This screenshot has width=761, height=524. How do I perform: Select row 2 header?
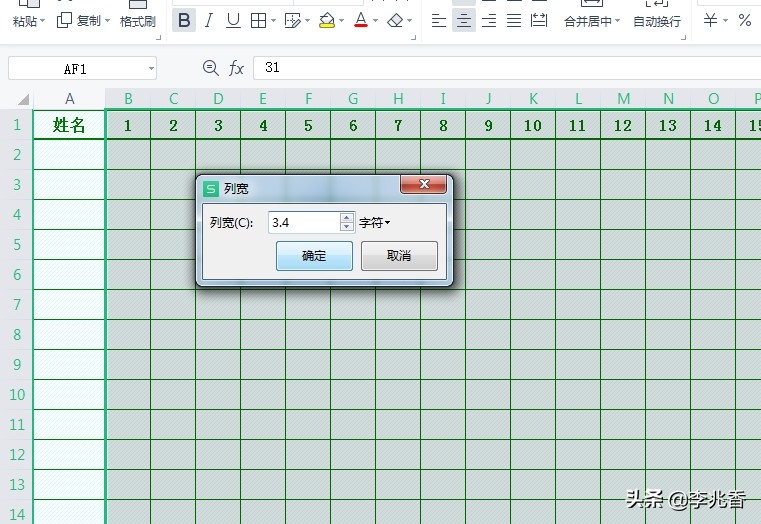17,155
